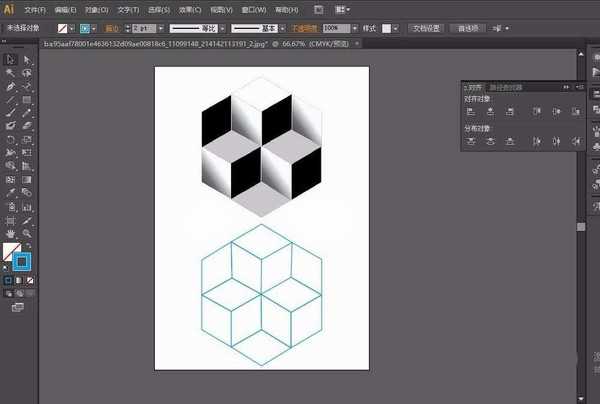Switch to Color fill mode button
This screenshot has height=404, width=600.
(x=9, y=281)
